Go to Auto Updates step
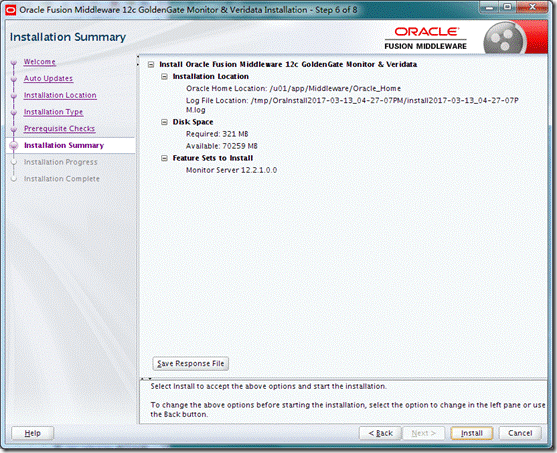This screenshot has width=557, height=453. (48, 78)
